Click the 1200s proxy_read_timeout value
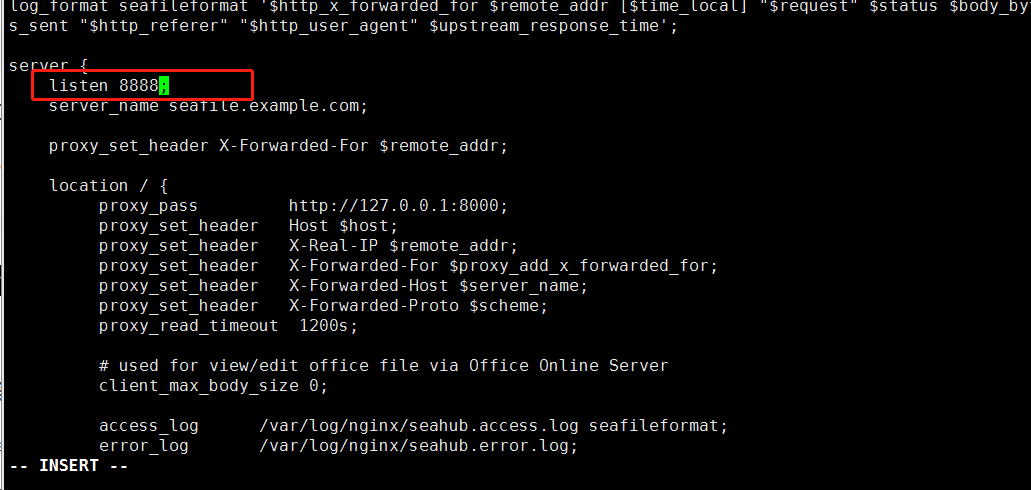1031x490 pixels. [x=323, y=326]
